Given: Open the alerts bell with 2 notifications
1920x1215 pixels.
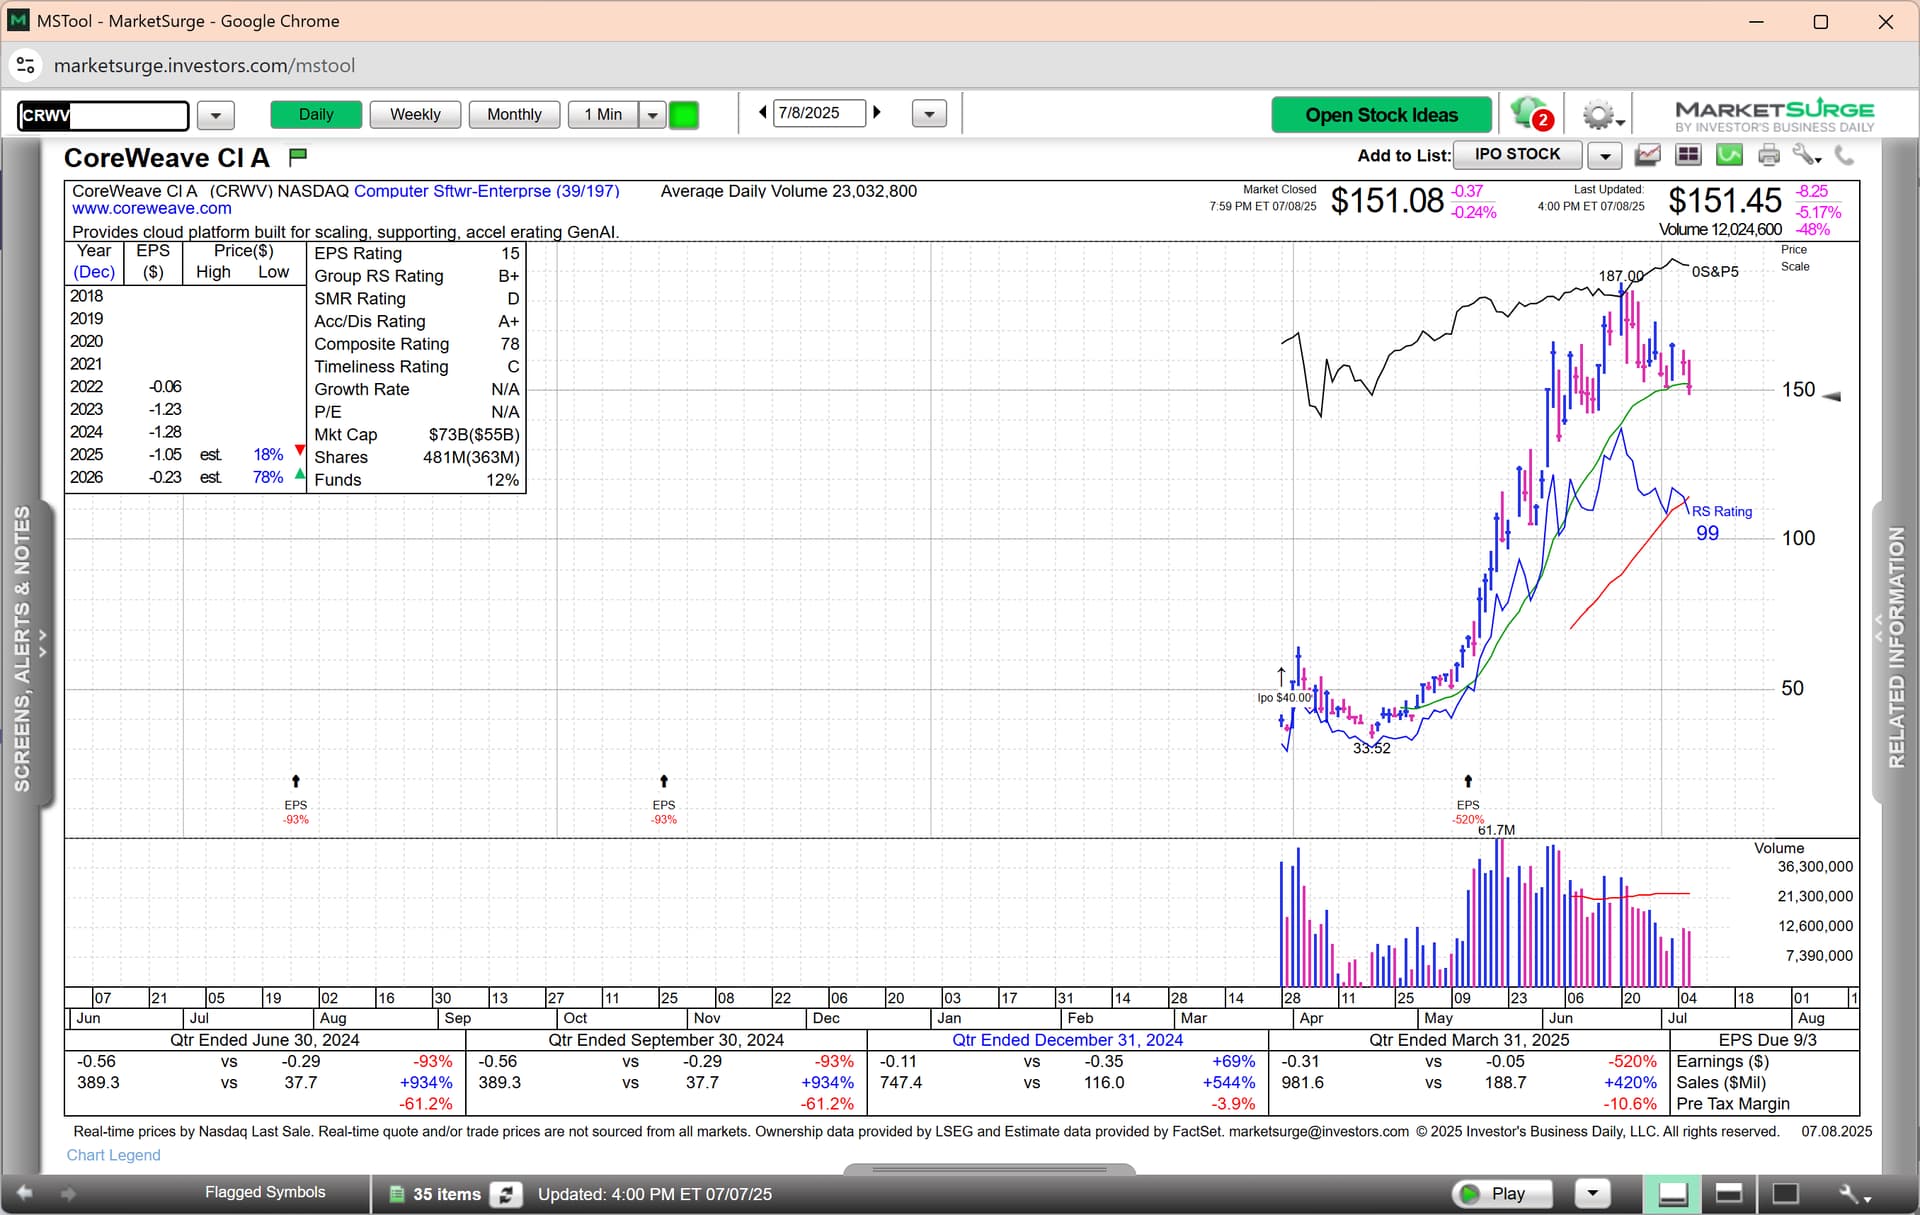Looking at the screenshot, I should [1530, 114].
